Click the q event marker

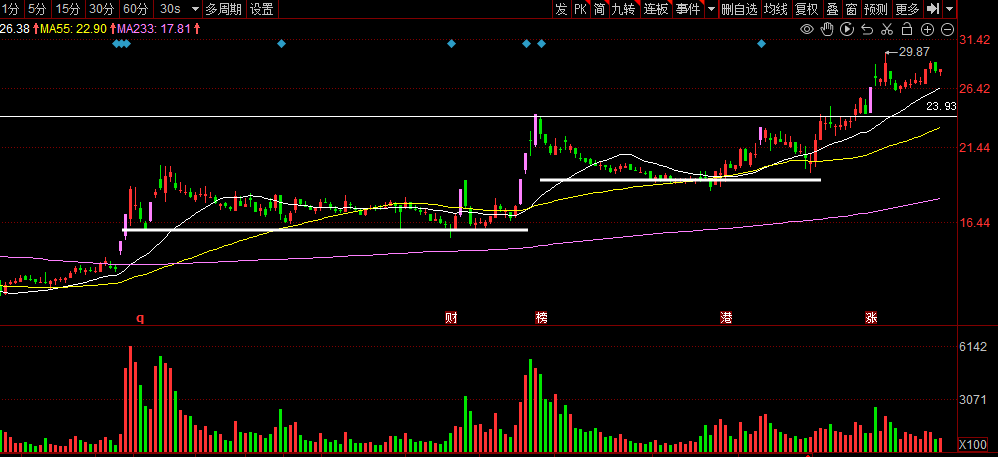point(140,318)
